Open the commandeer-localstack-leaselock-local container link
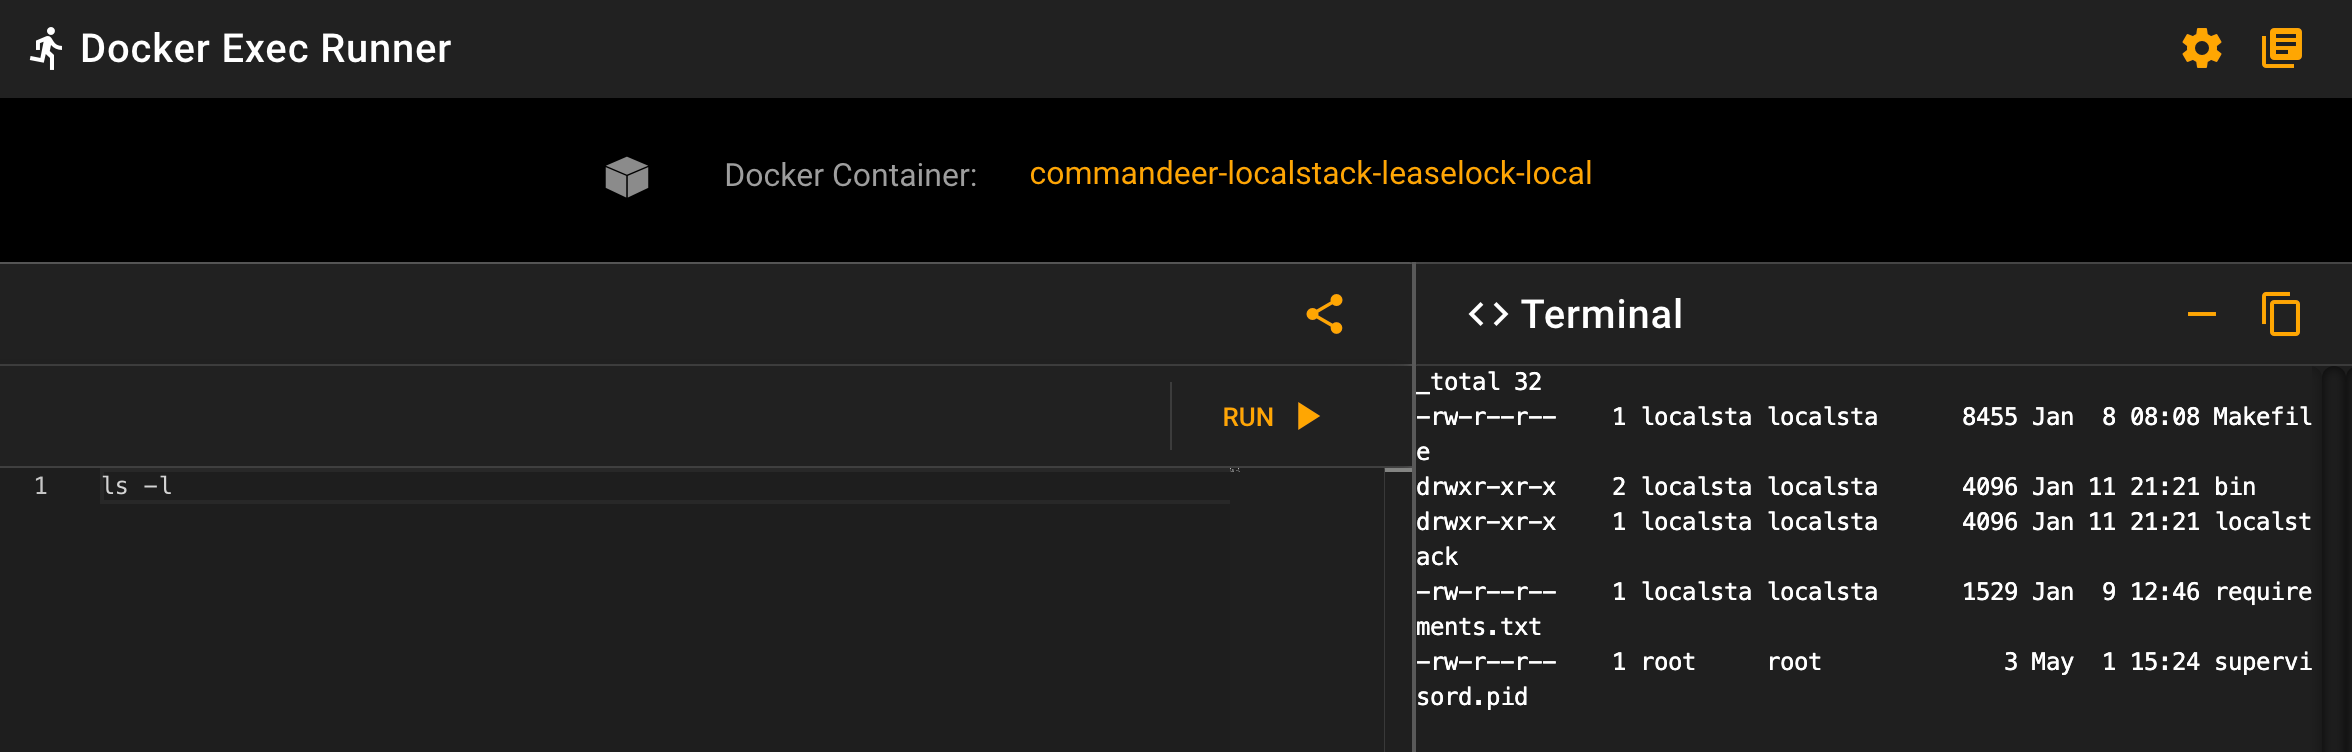Image resolution: width=2352 pixels, height=752 pixels. 1310,173
